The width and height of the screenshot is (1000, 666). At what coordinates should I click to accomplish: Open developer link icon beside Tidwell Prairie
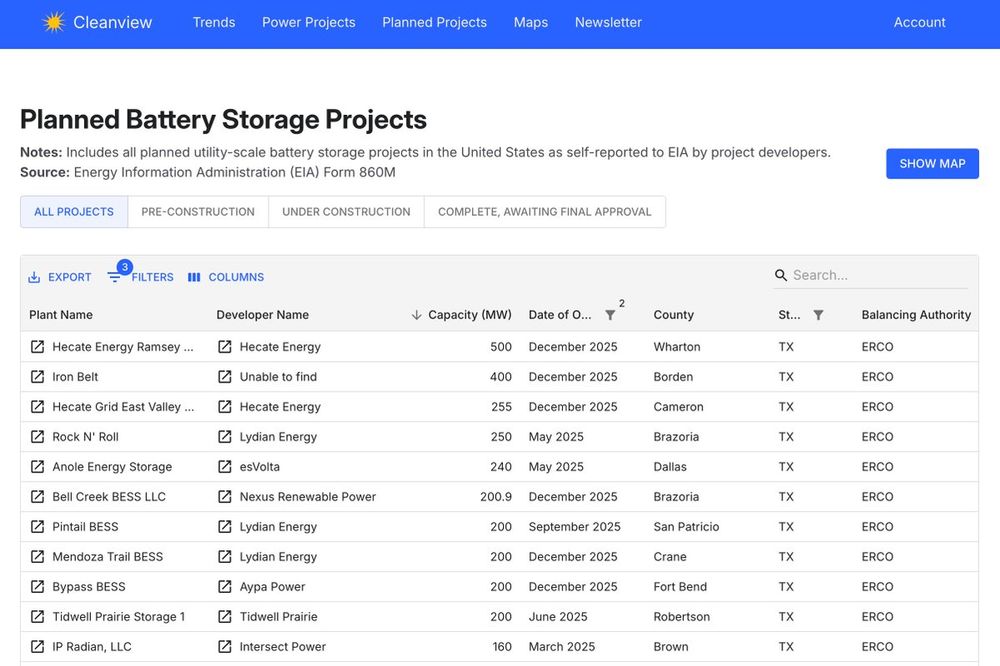coord(224,616)
